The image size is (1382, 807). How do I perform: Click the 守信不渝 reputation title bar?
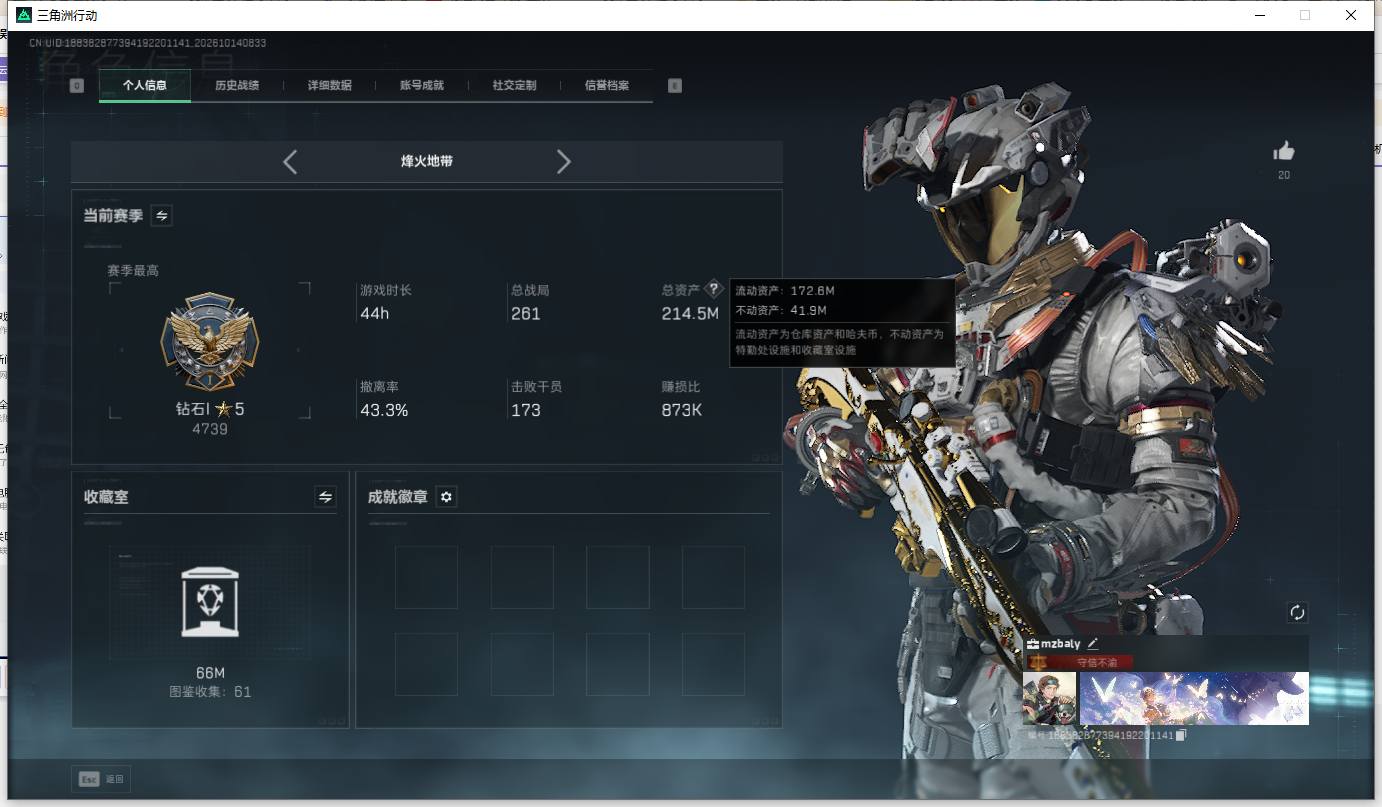pyautogui.click(x=1081, y=662)
